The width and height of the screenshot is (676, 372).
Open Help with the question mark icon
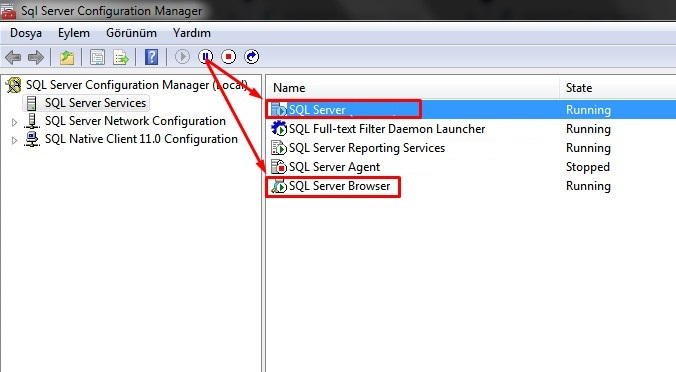click(x=151, y=57)
